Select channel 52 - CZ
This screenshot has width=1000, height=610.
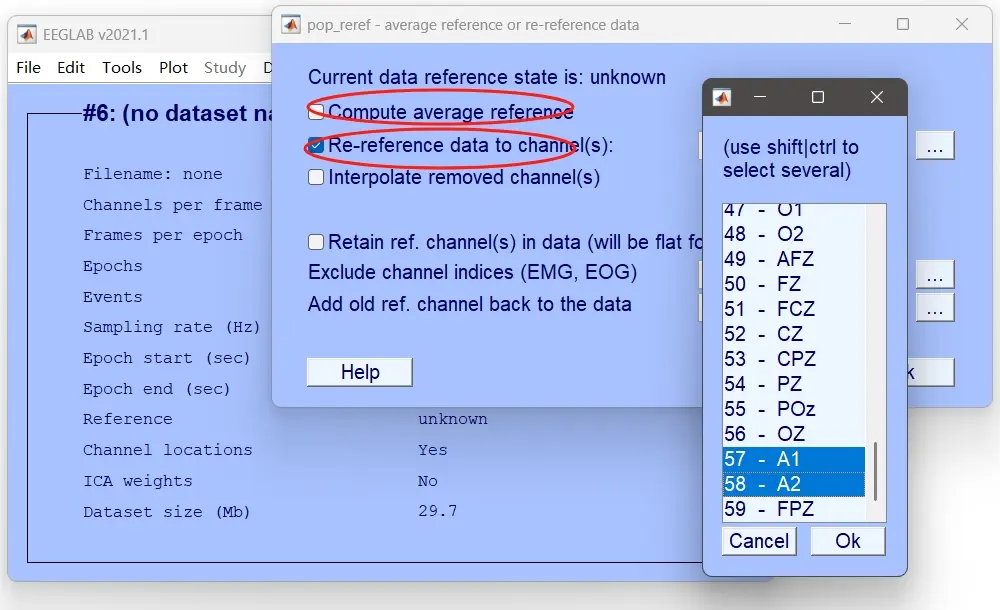click(793, 334)
